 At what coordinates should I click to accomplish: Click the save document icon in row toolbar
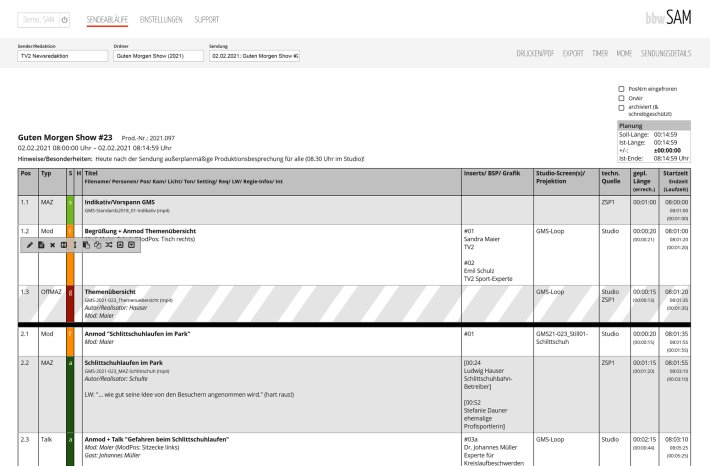[41, 245]
